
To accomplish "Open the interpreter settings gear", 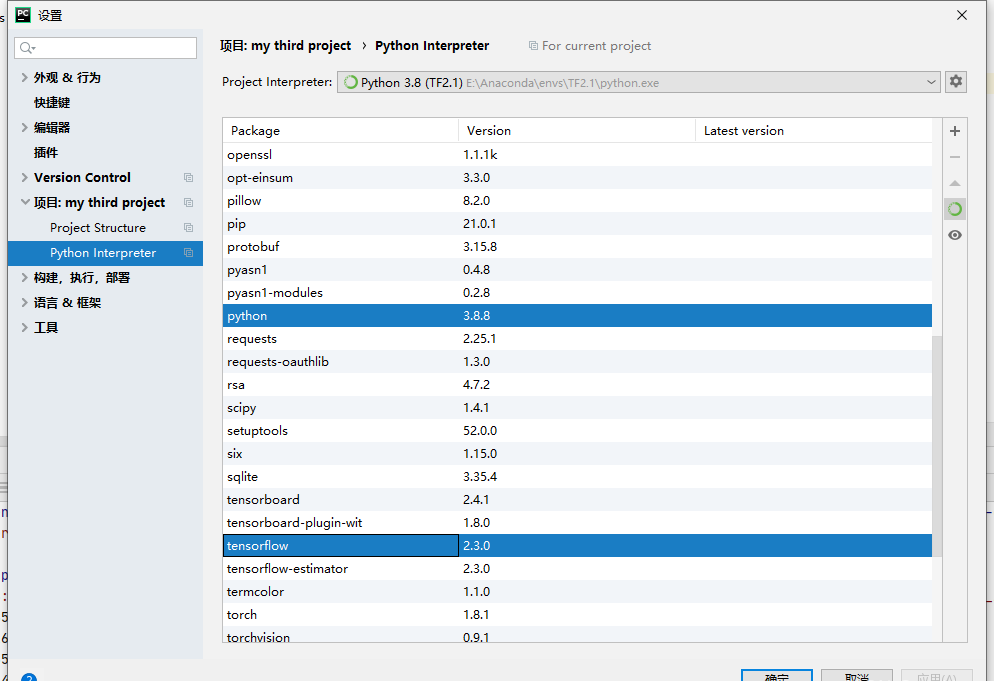I will click(x=956, y=82).
